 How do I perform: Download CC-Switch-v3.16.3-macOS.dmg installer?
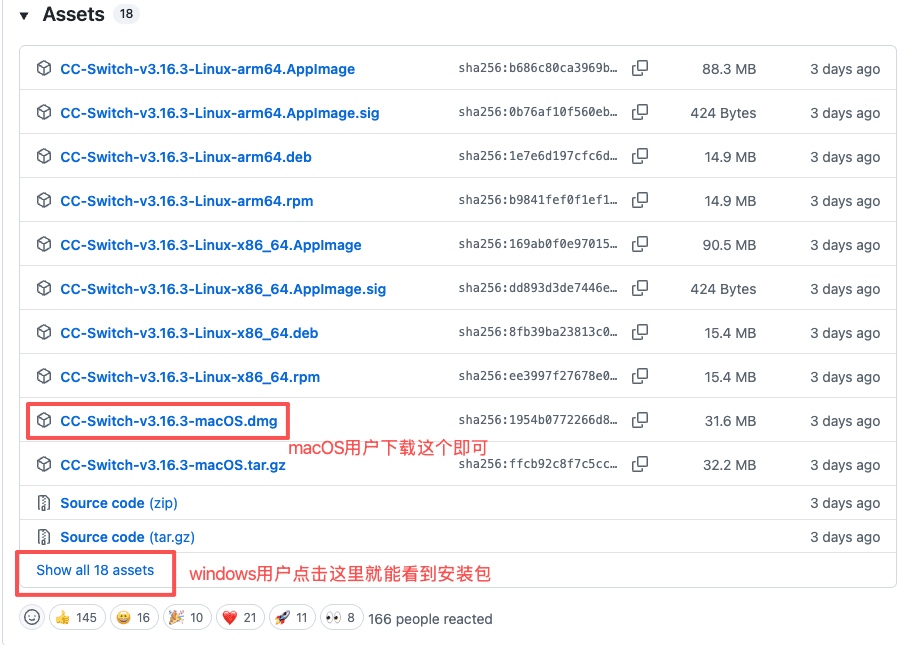(x=168, y=421)
